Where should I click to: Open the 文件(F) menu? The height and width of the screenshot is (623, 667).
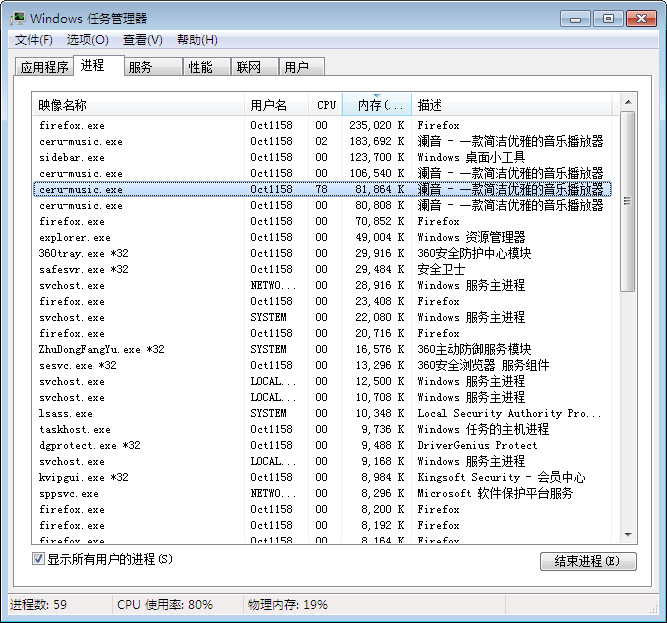coord(33,40)
